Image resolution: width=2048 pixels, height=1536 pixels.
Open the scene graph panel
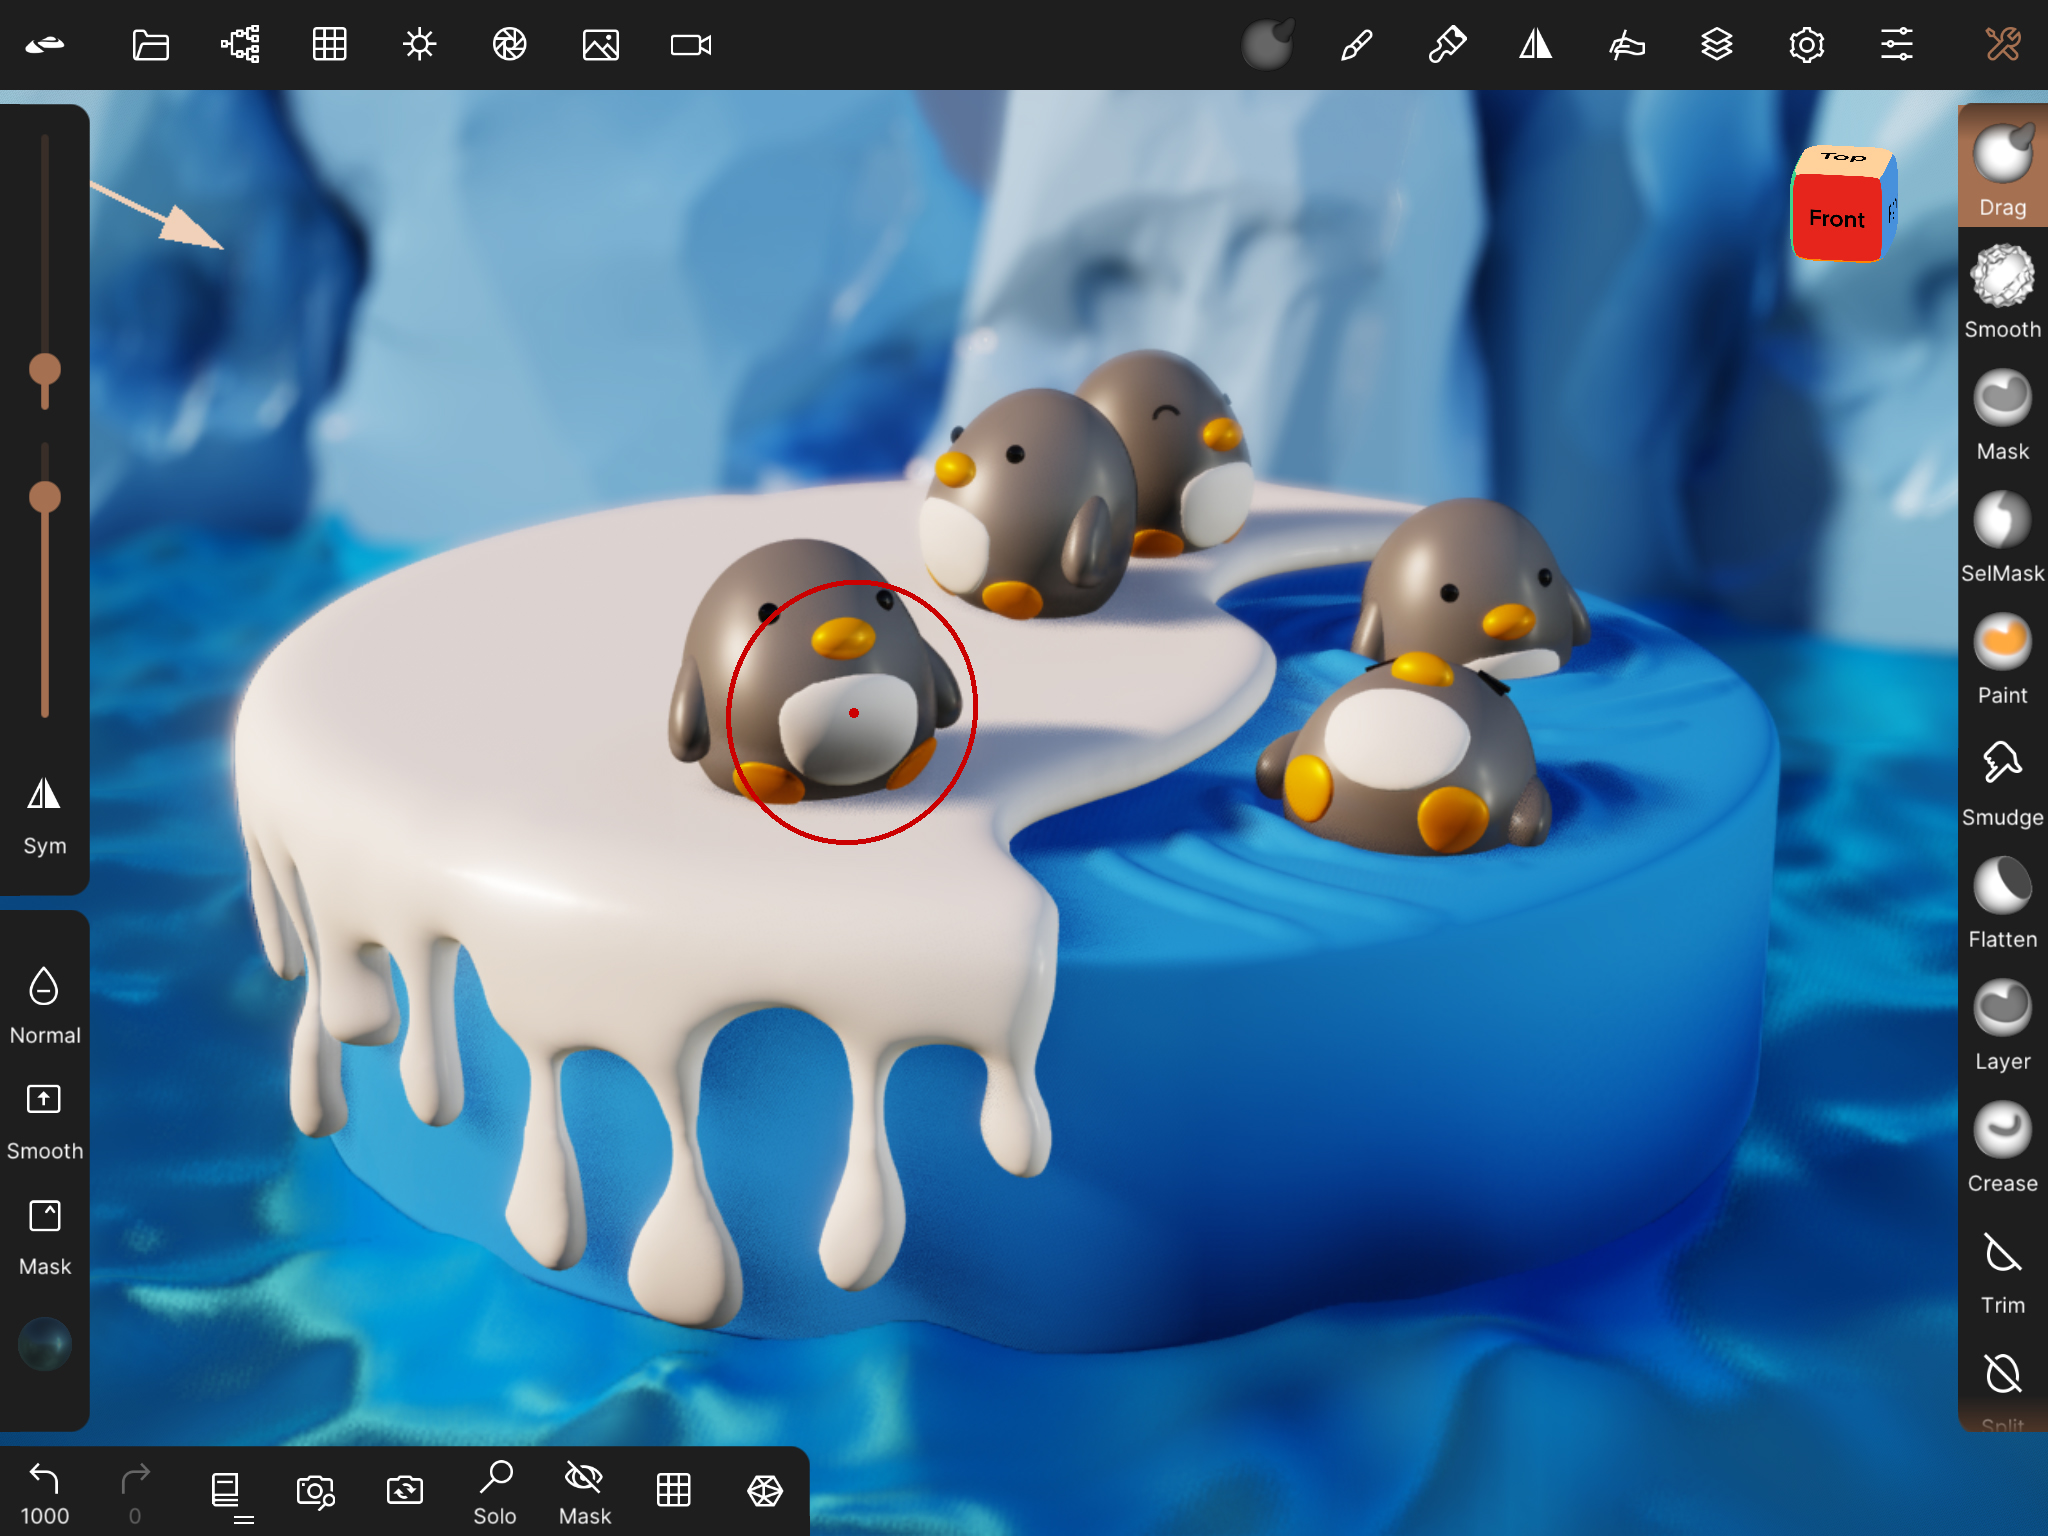click(x=239, y=44)
